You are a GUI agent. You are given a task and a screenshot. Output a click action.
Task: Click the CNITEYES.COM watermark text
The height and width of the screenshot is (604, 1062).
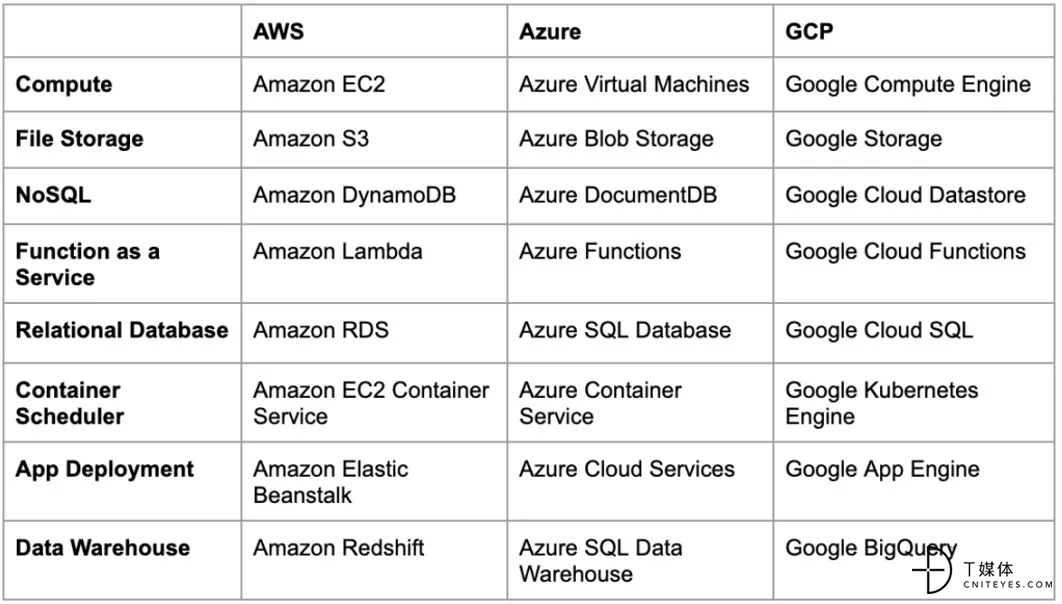tap(1007, 584)
